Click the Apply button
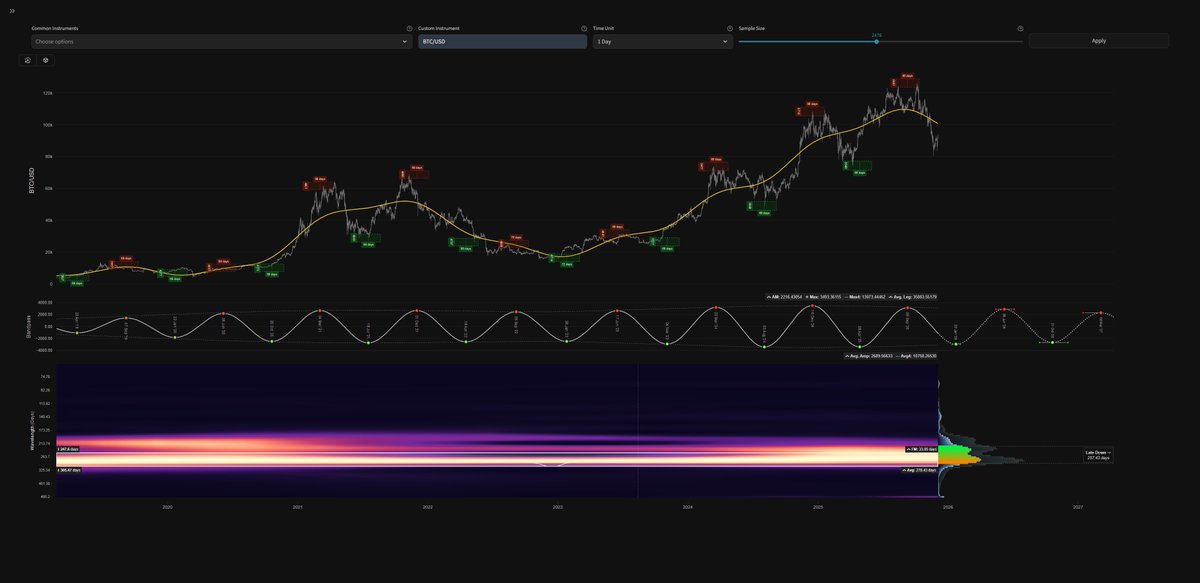 pos(1098,41)
